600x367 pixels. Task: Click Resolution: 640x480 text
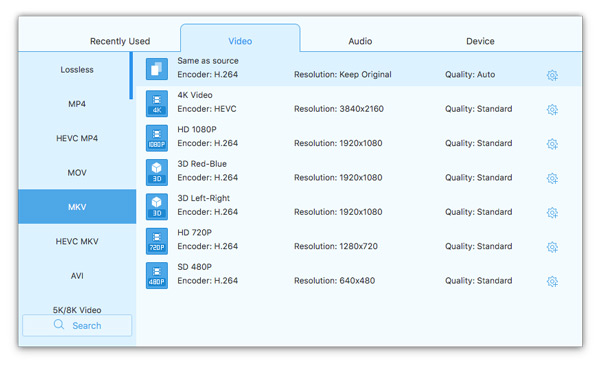pos(334,281)
